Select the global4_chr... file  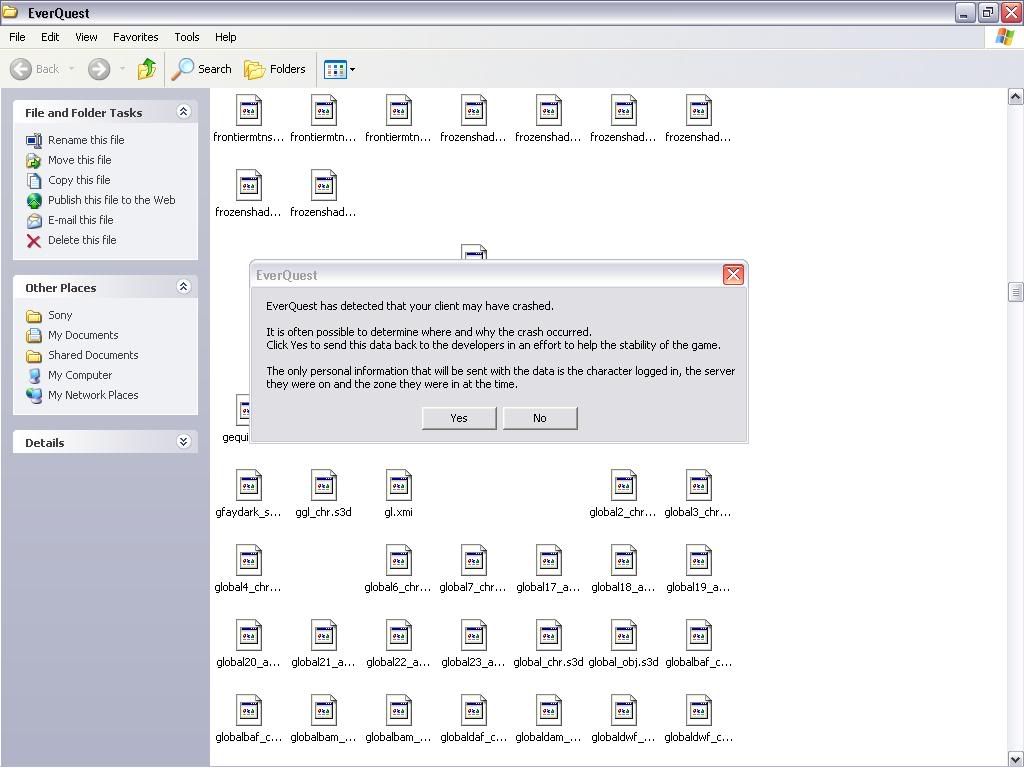[x=248, y=569]
